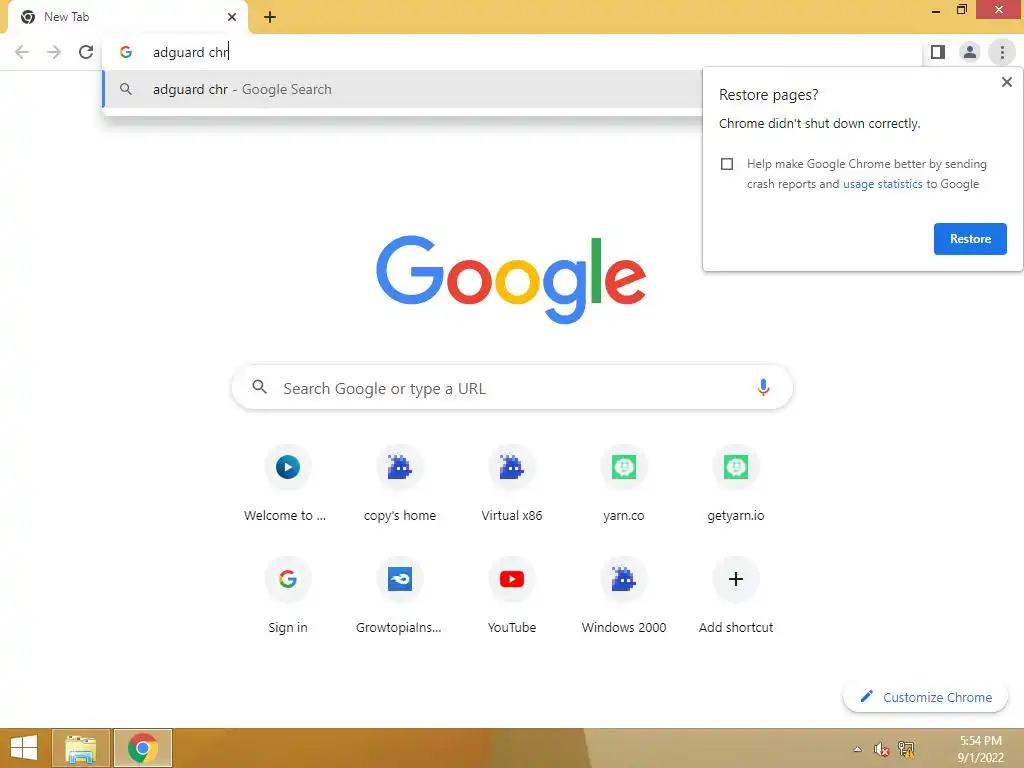Image resolution: width=1024 pixels, height=768 pixels.
Task: Click the search magnifier in Google box
Action: point(259,387)
